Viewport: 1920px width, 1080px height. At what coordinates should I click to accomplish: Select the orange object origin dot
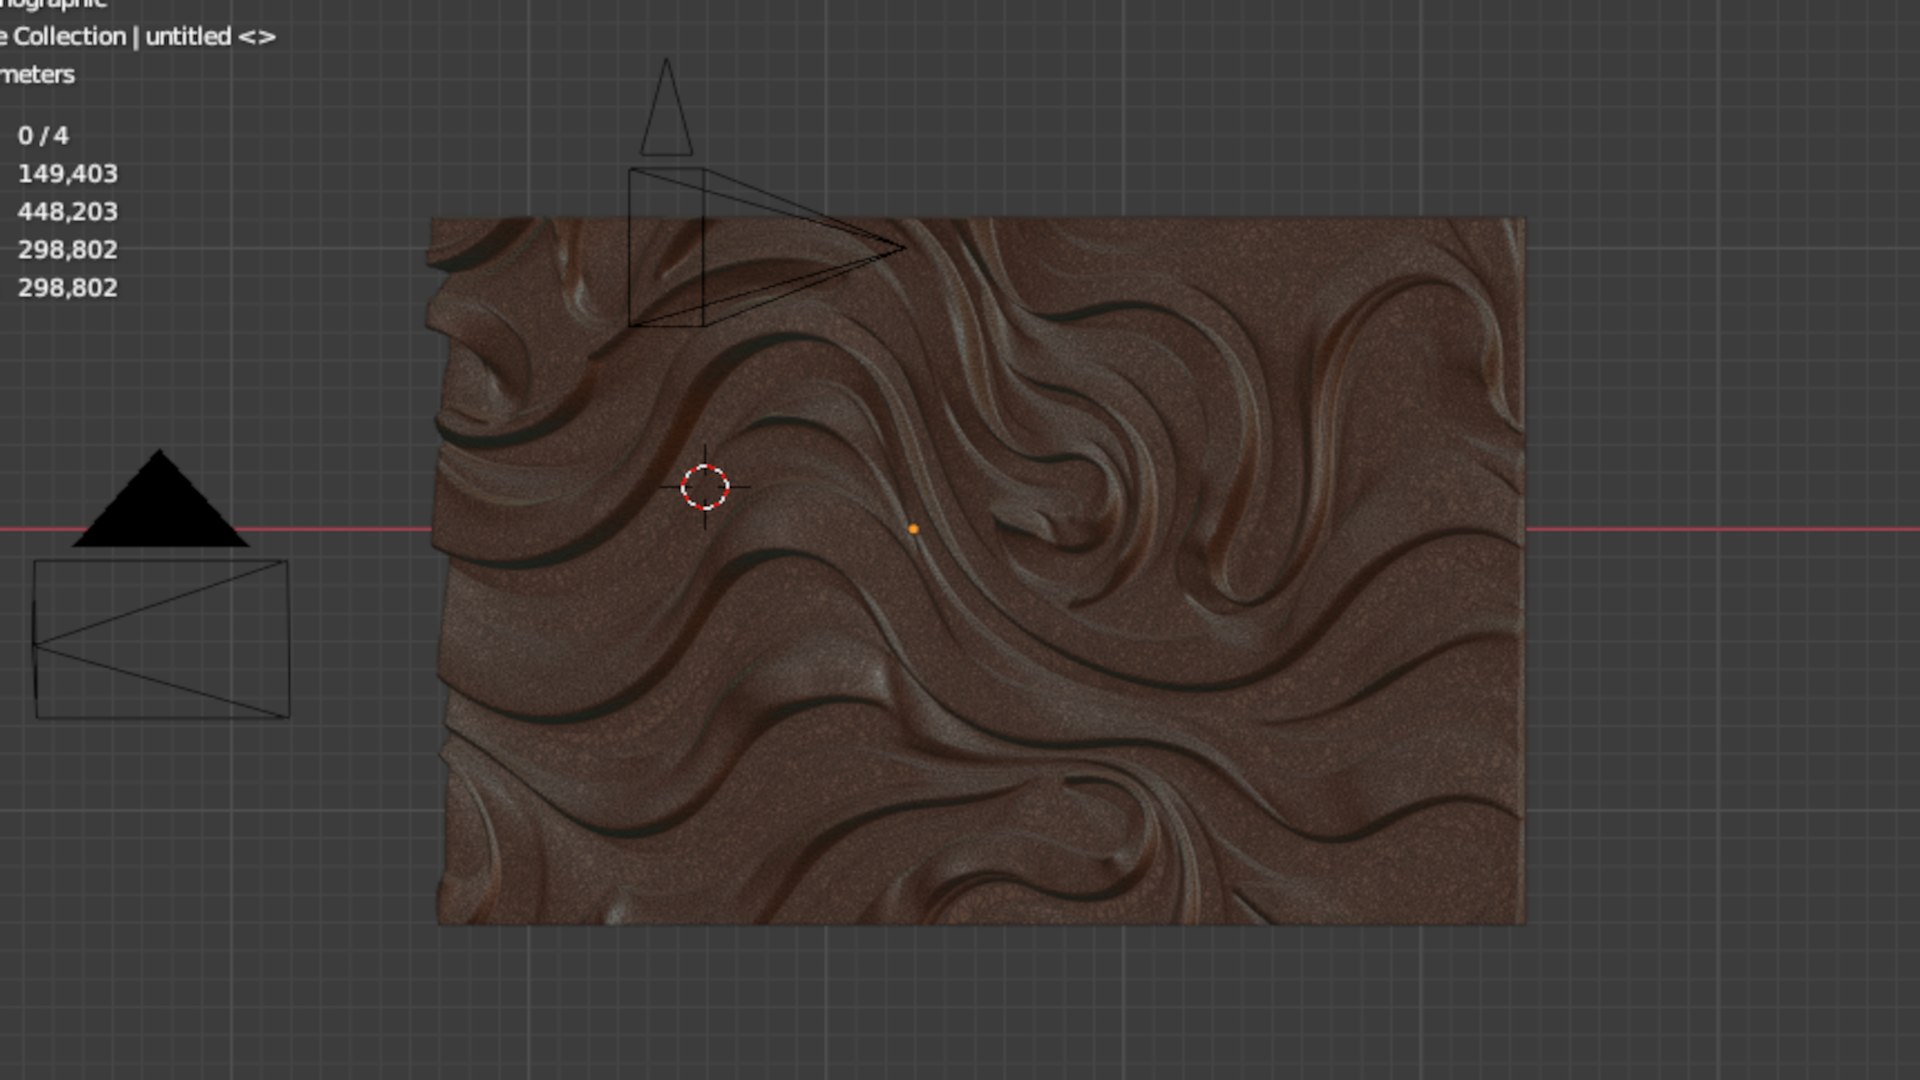pos(913,529)
